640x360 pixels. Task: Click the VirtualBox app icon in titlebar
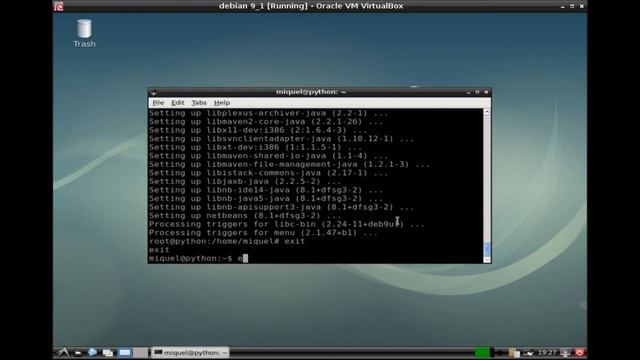(x=59, y=6)
